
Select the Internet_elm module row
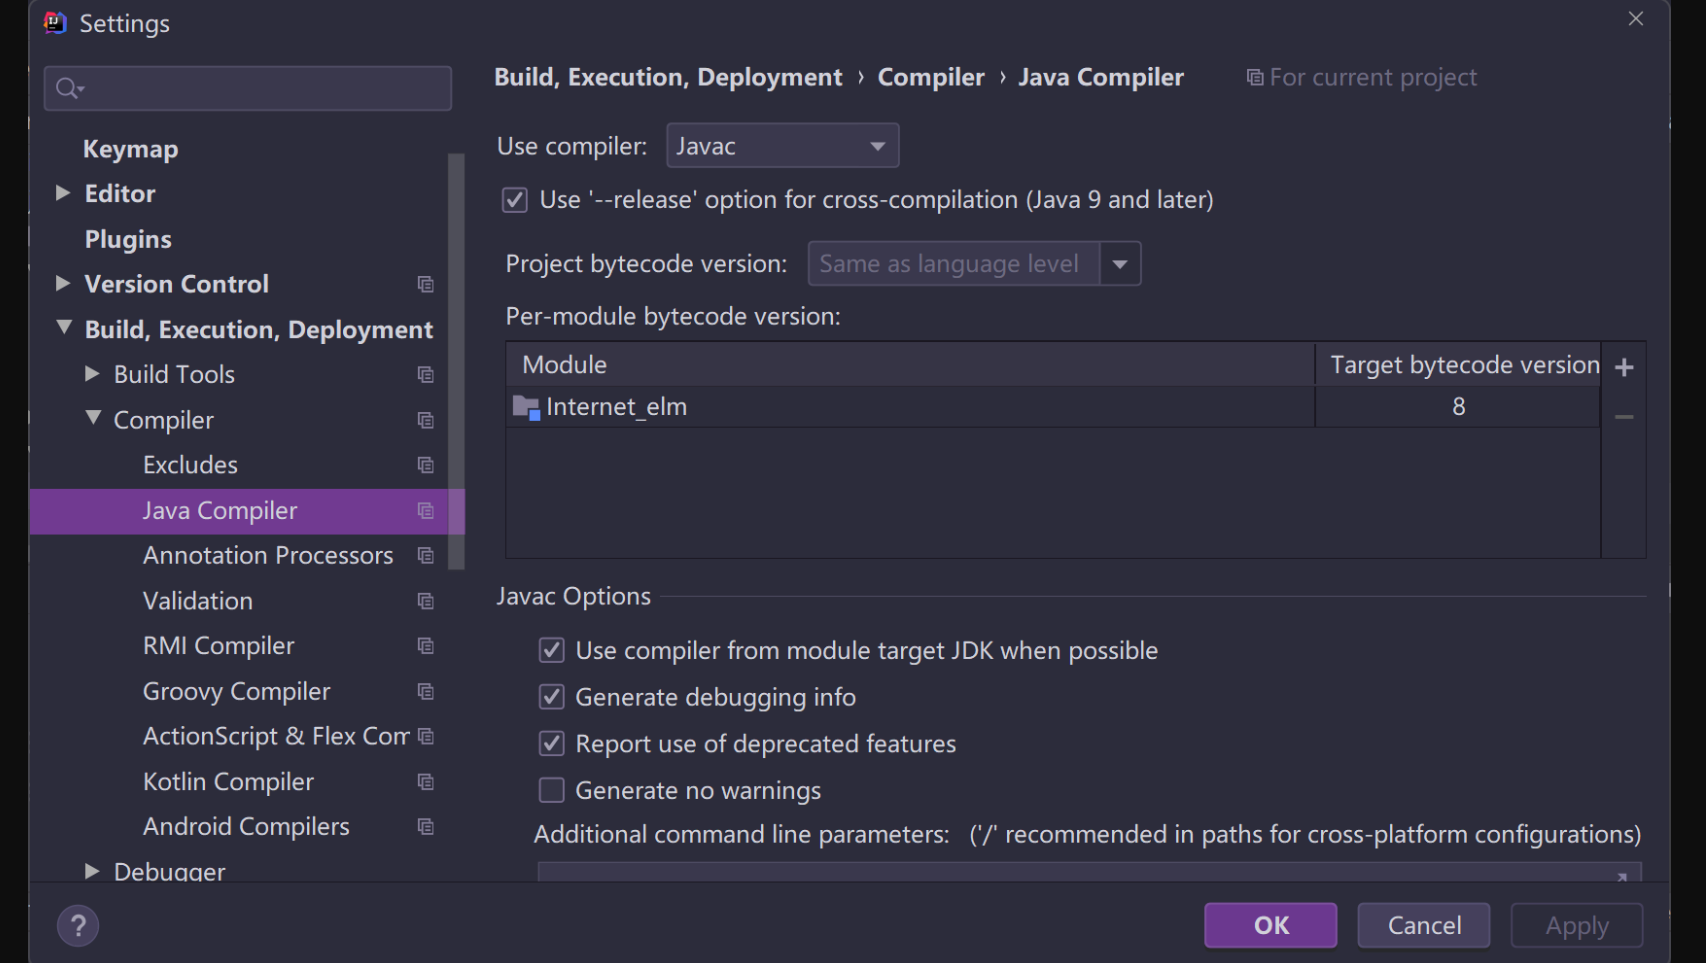1053,407
